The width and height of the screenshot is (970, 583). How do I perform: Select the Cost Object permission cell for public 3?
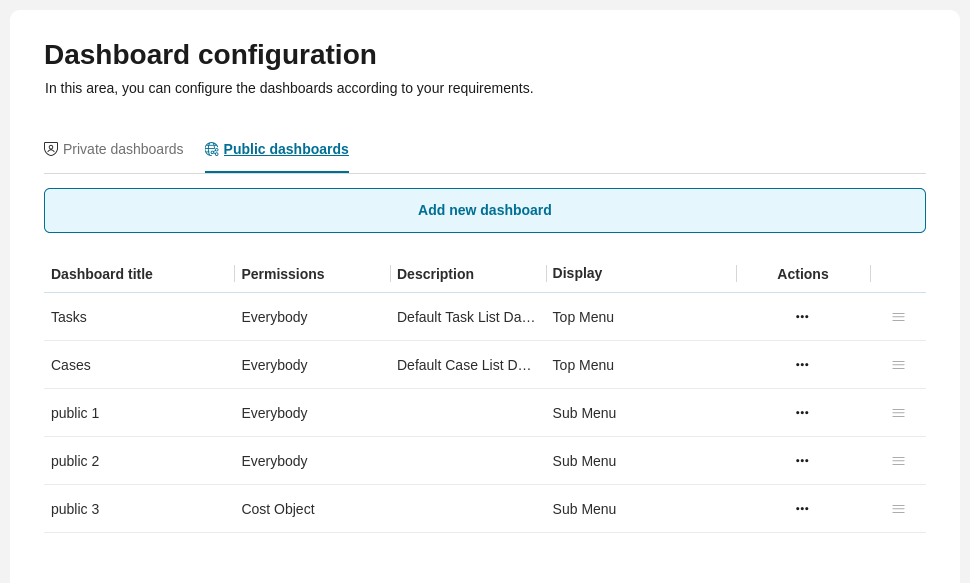click(x=278, y=509)
